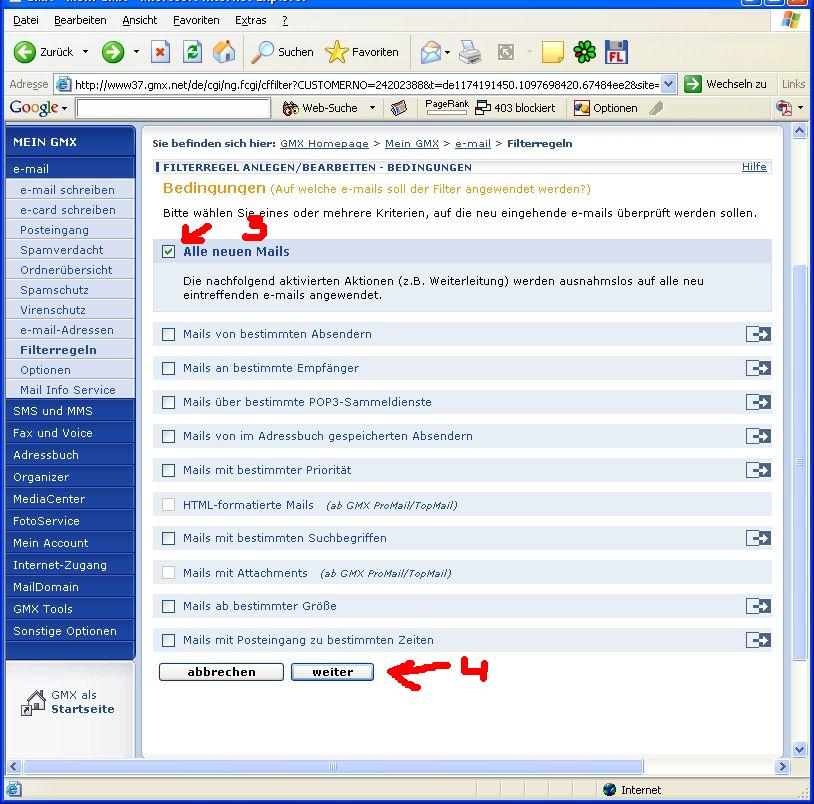The image size is (814, 804).
Task: Open details arrow for Adressbuch gespeicherten Absendern
Action: (758, 436)
